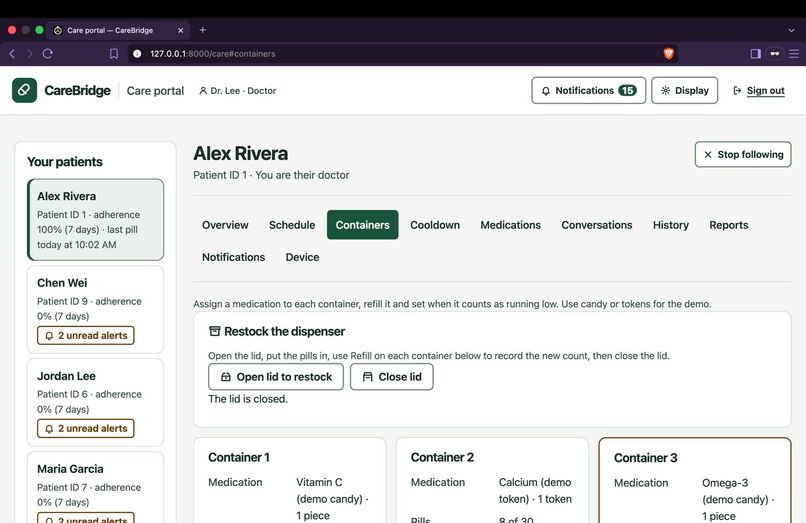Screen dimensions: 806x523
Task: Click Jordan Lee's 2 unread alerts badge
Action: (86, 428)
